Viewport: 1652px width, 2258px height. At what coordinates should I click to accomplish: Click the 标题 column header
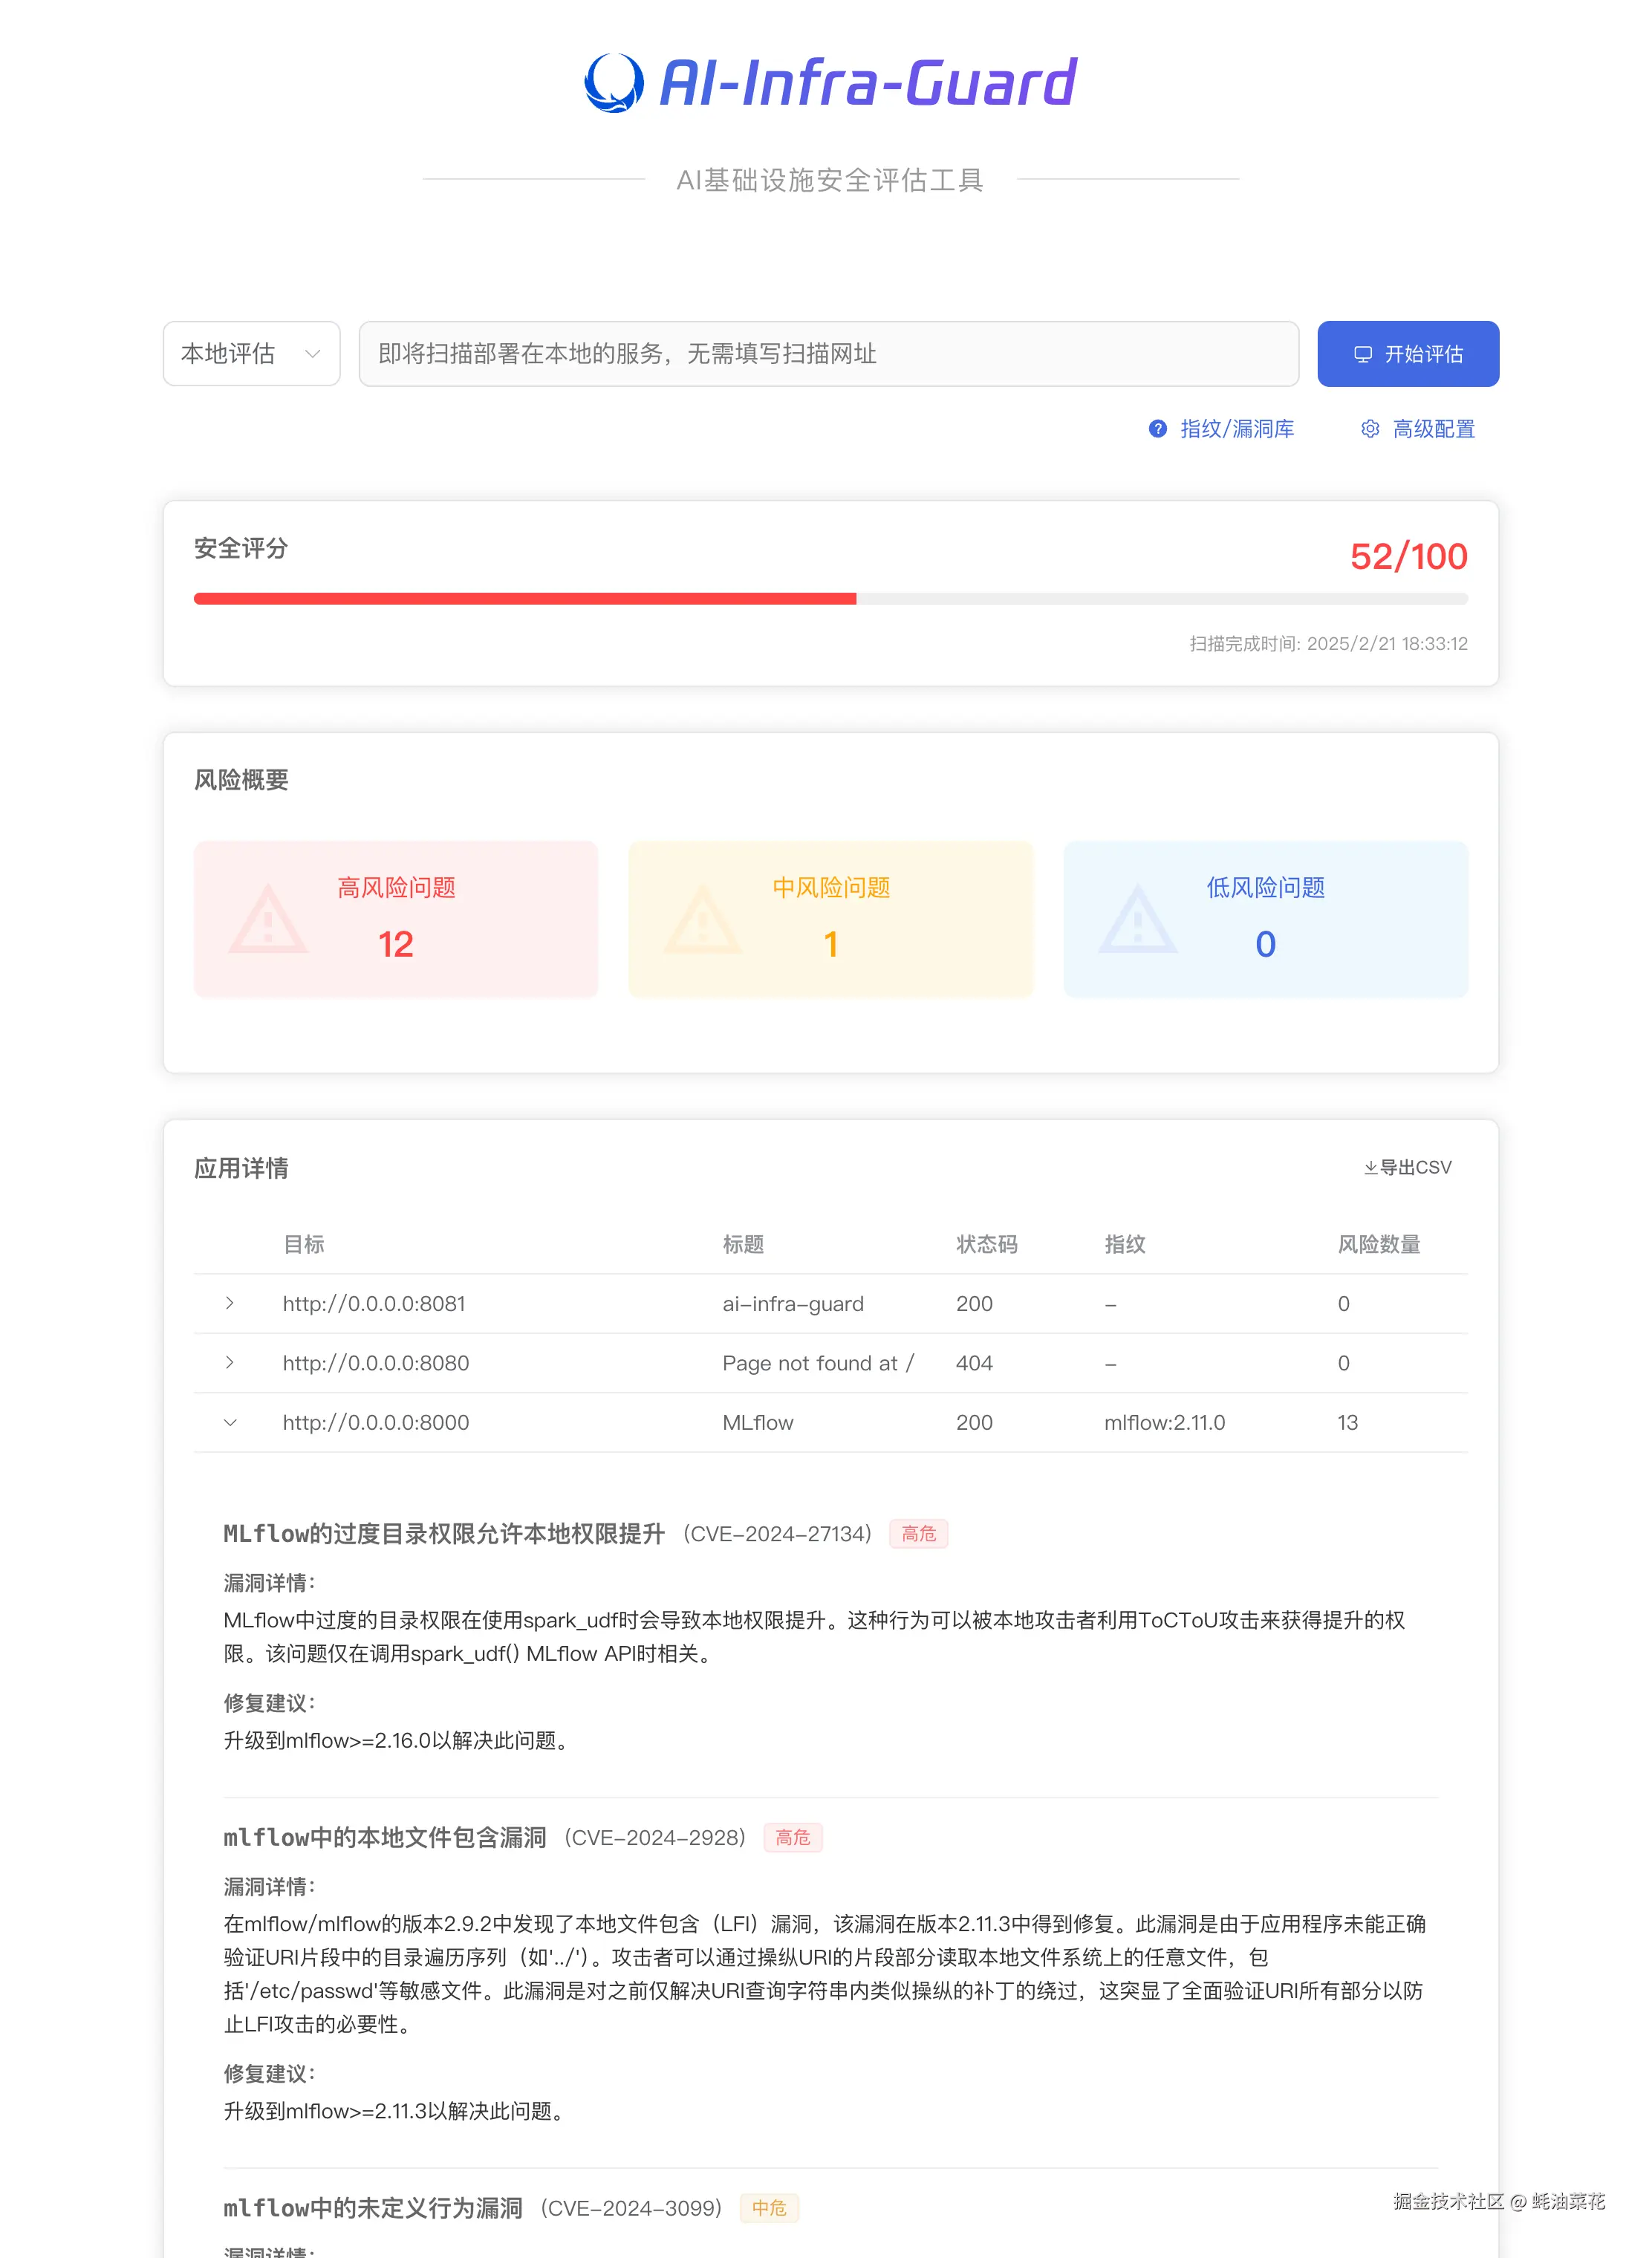(x=743, y=1244)
